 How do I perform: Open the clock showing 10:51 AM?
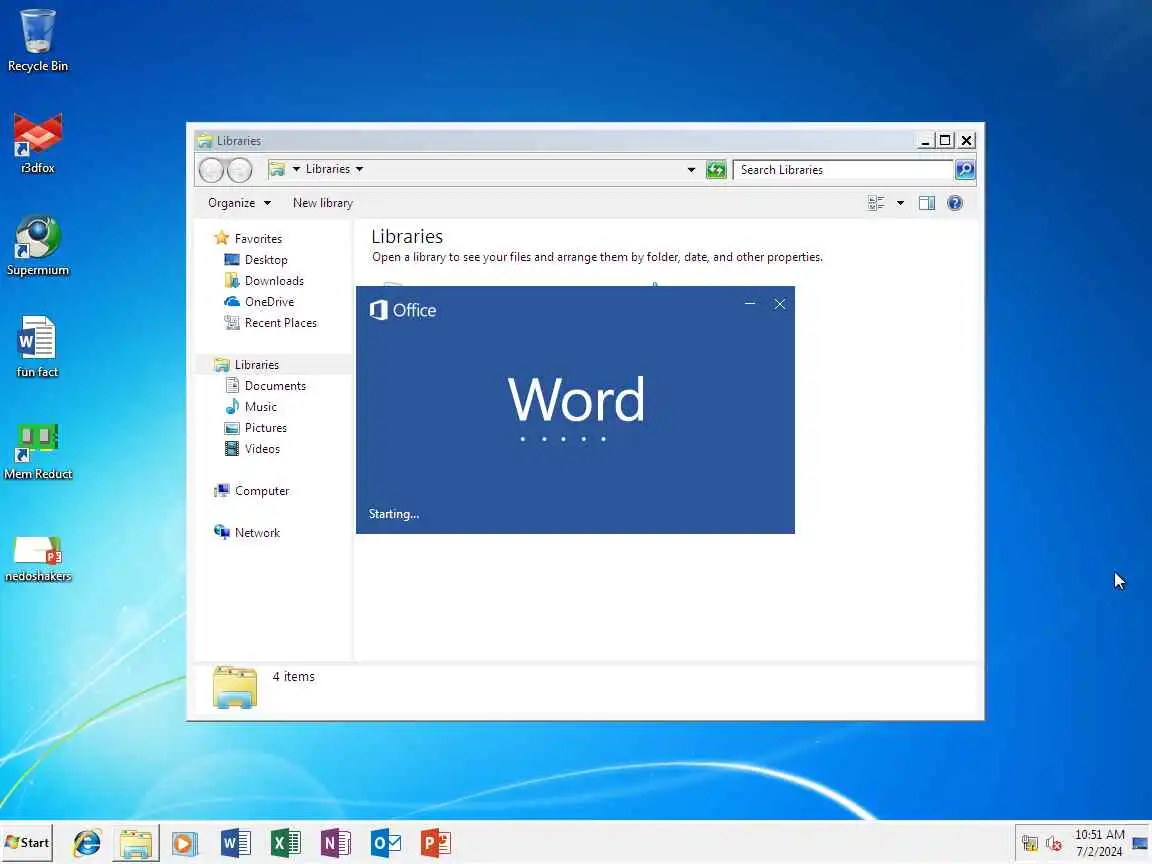[1099, 843]
